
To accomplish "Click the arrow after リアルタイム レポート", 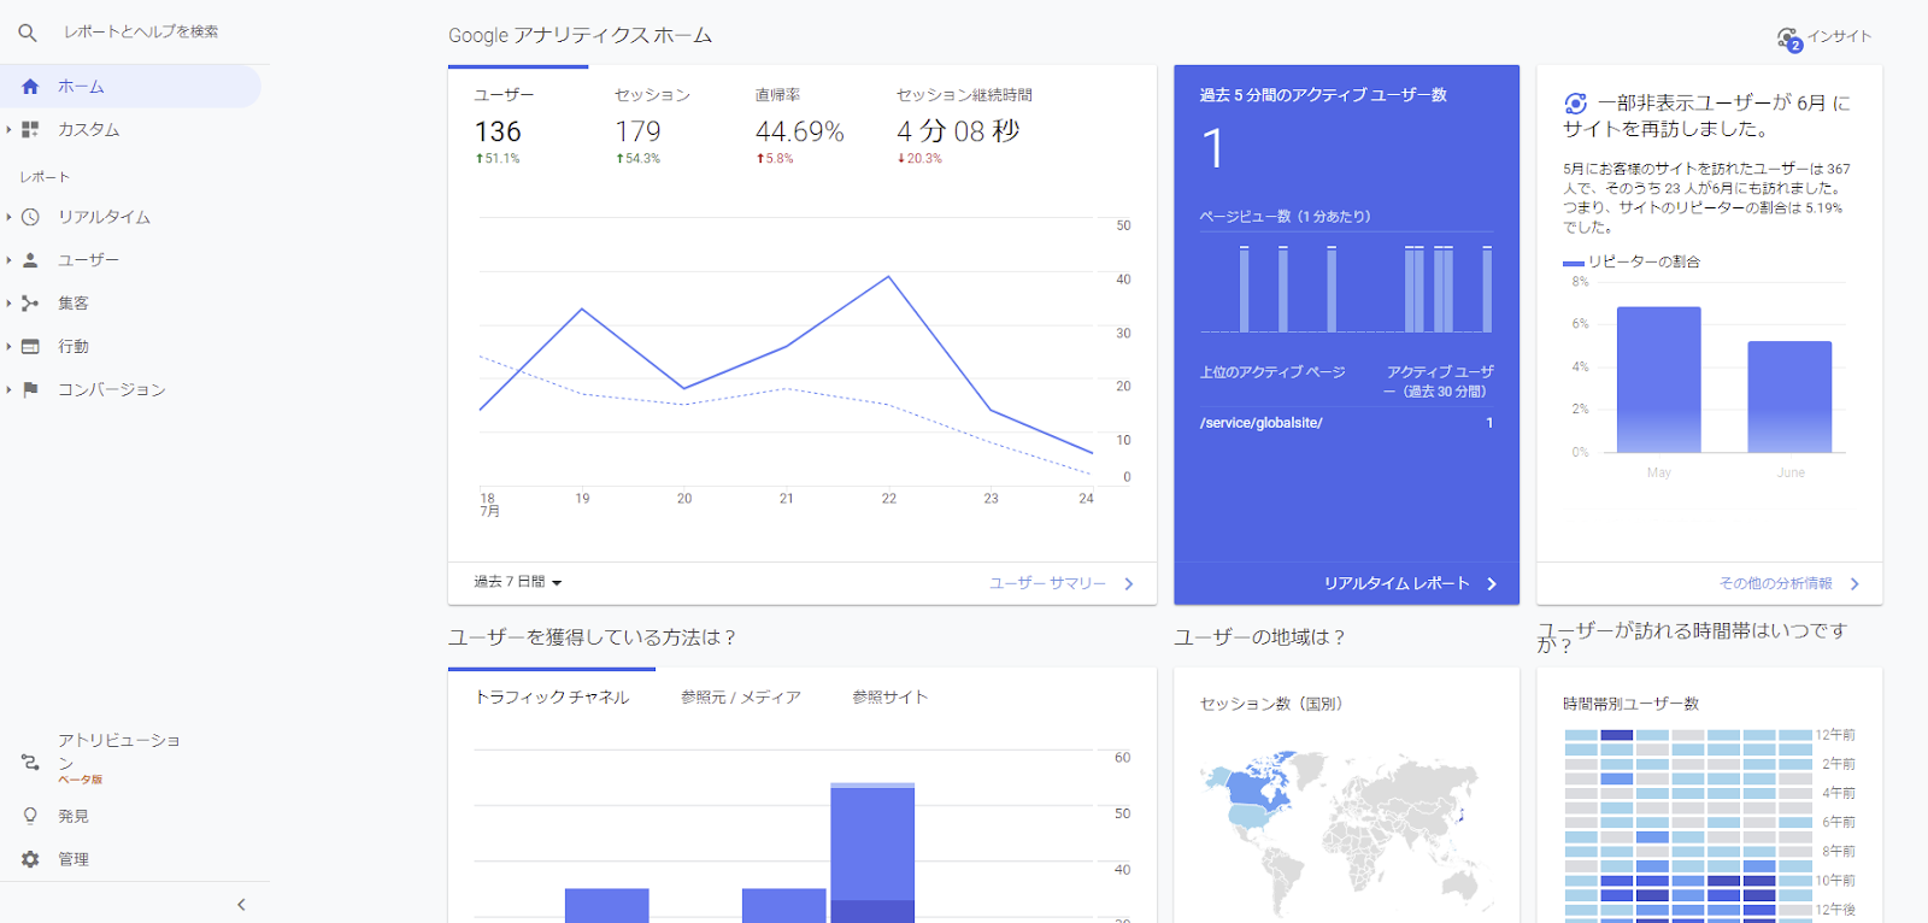I will pos(1492,584).
